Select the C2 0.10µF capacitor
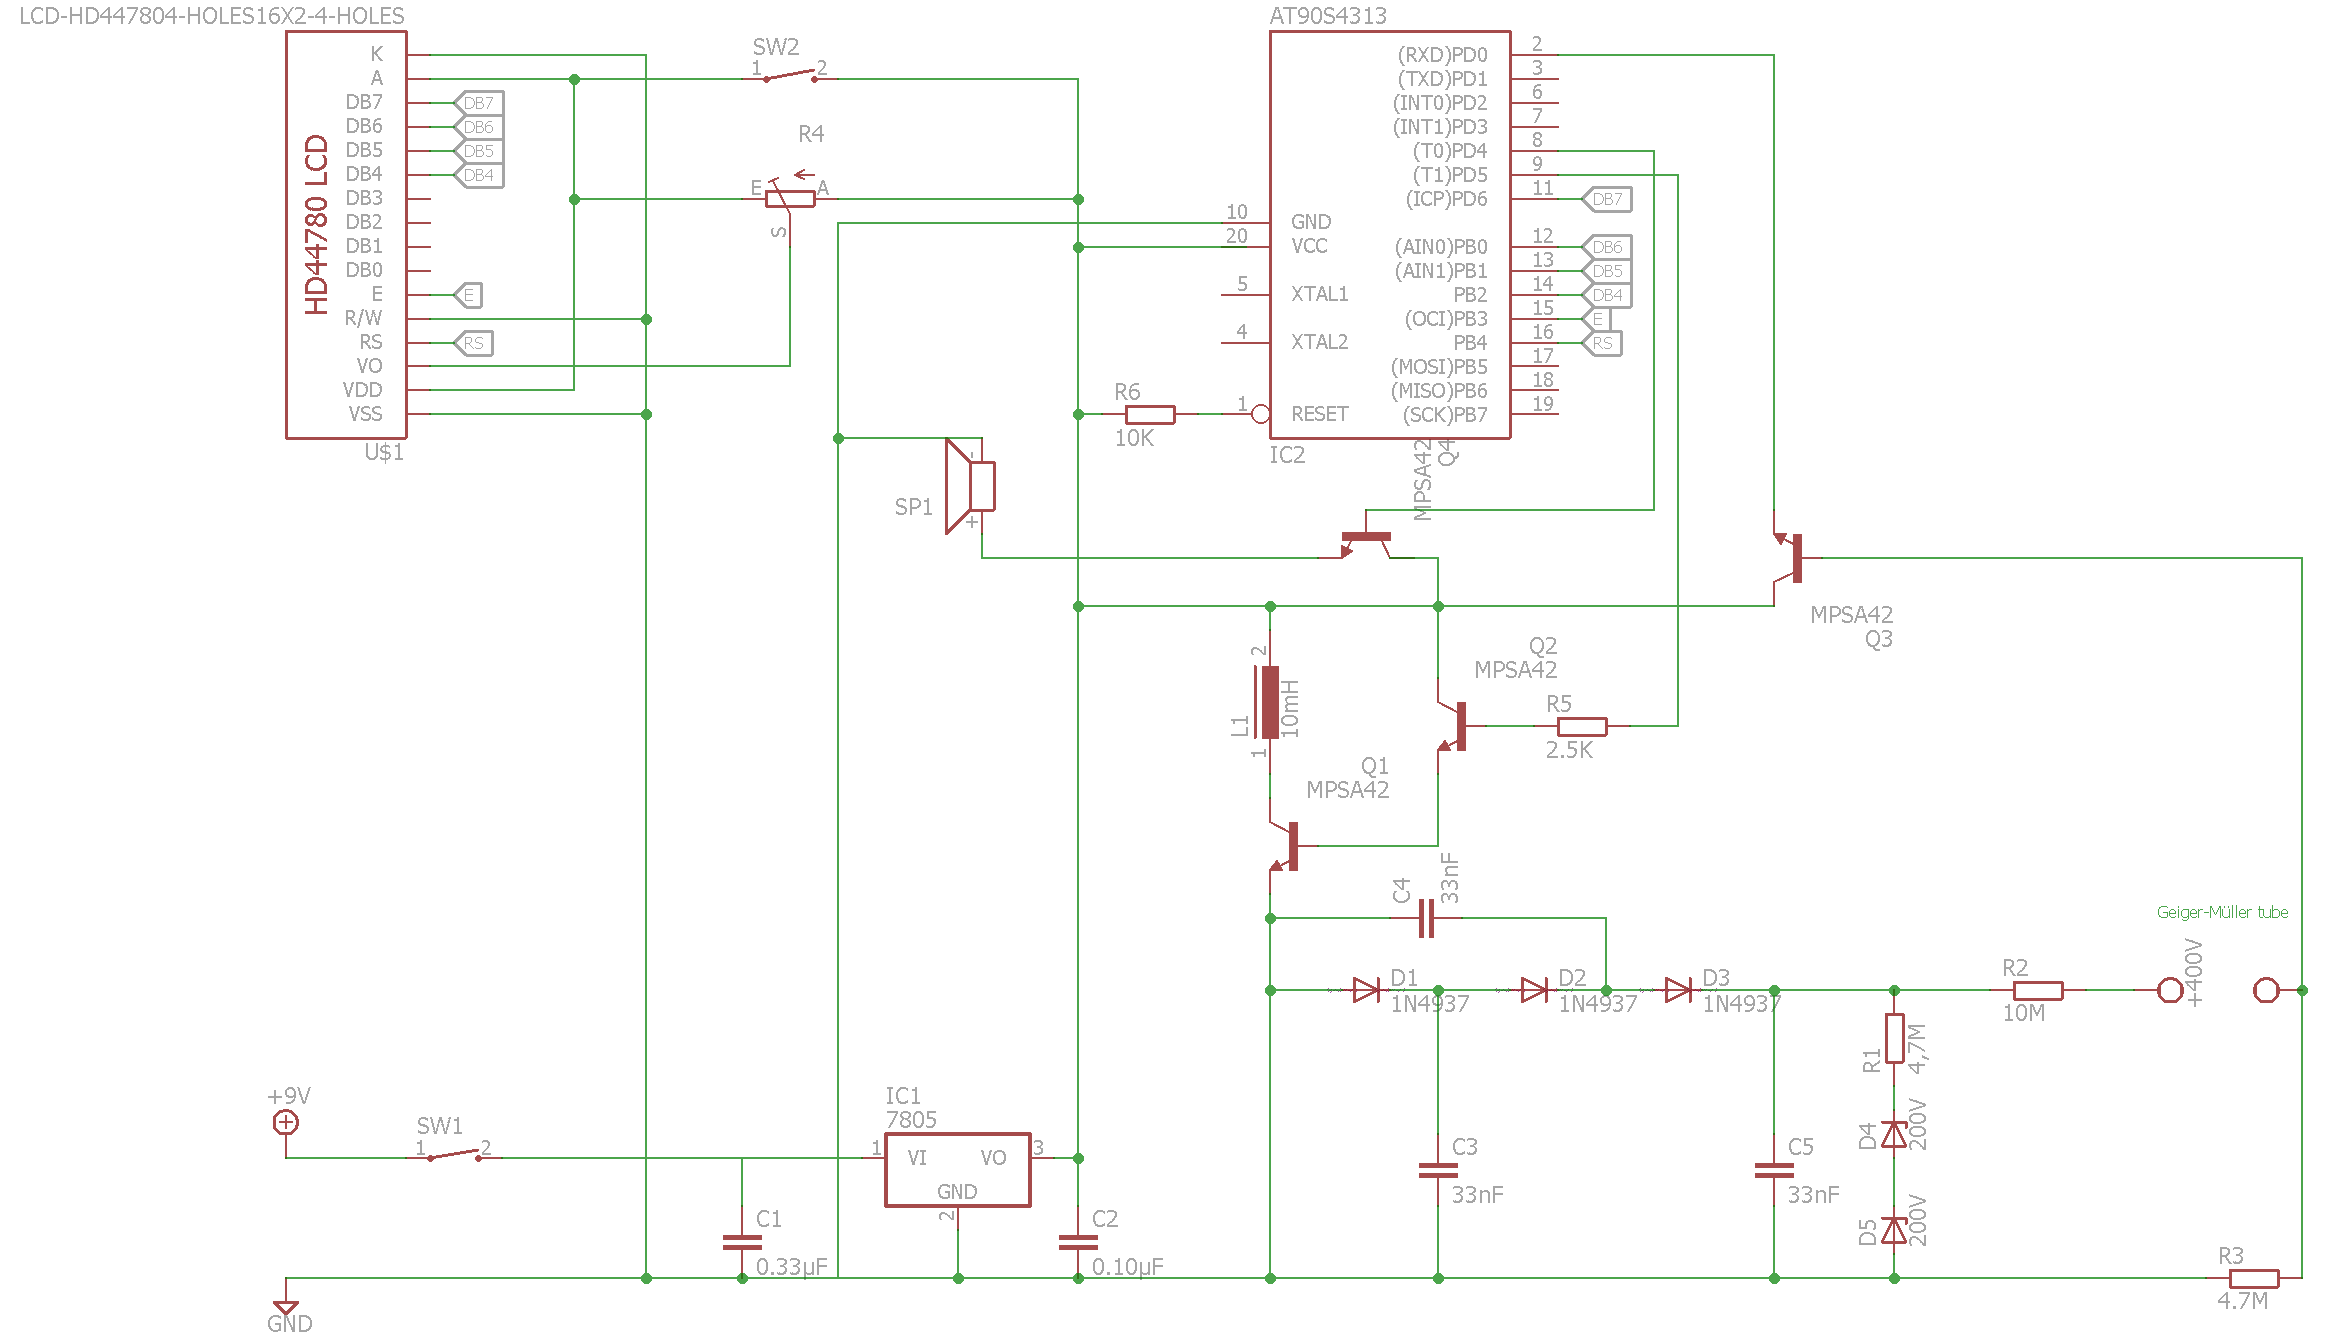This screenshot has width=2345, height=1340. click(x=1078, y=1242)
